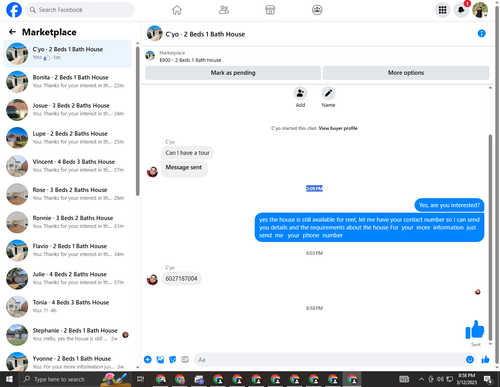Open Windows Start button

[x=9, y=379]
